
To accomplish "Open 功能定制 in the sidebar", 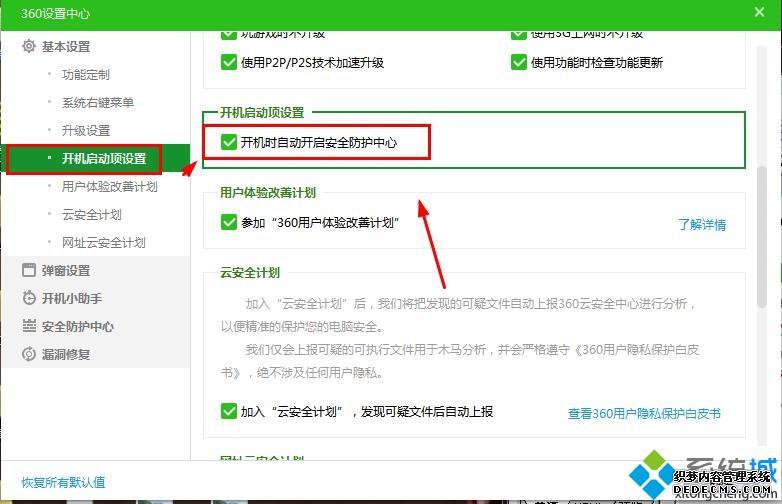I will pyautogui.click(x=85, y=75).
